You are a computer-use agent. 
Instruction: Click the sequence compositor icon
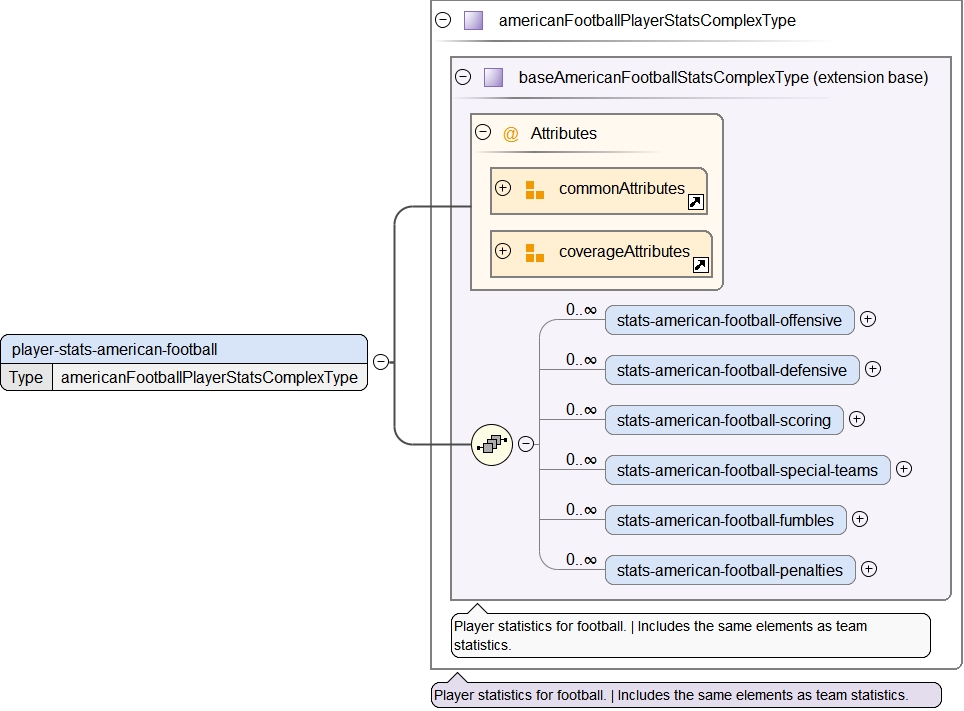coord(491,444)
